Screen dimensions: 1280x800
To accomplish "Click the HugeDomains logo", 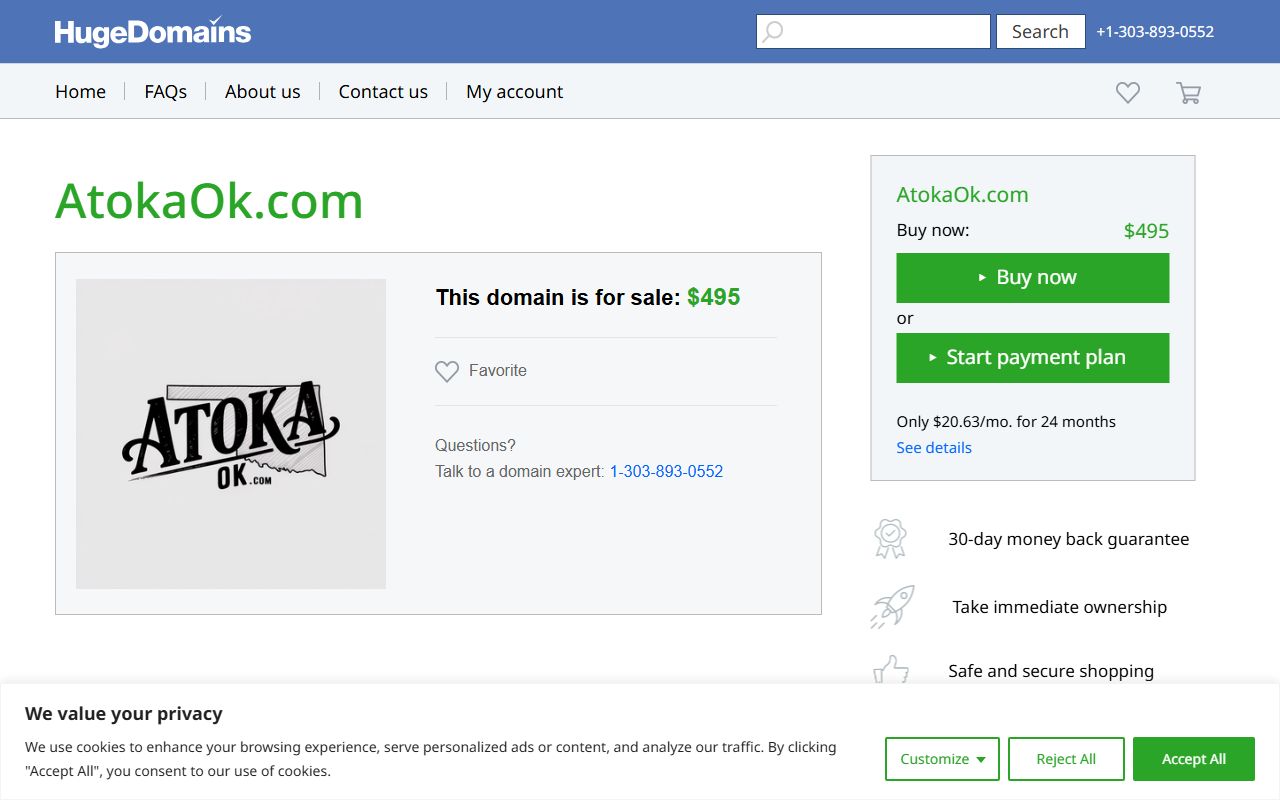I will (153, 32).
